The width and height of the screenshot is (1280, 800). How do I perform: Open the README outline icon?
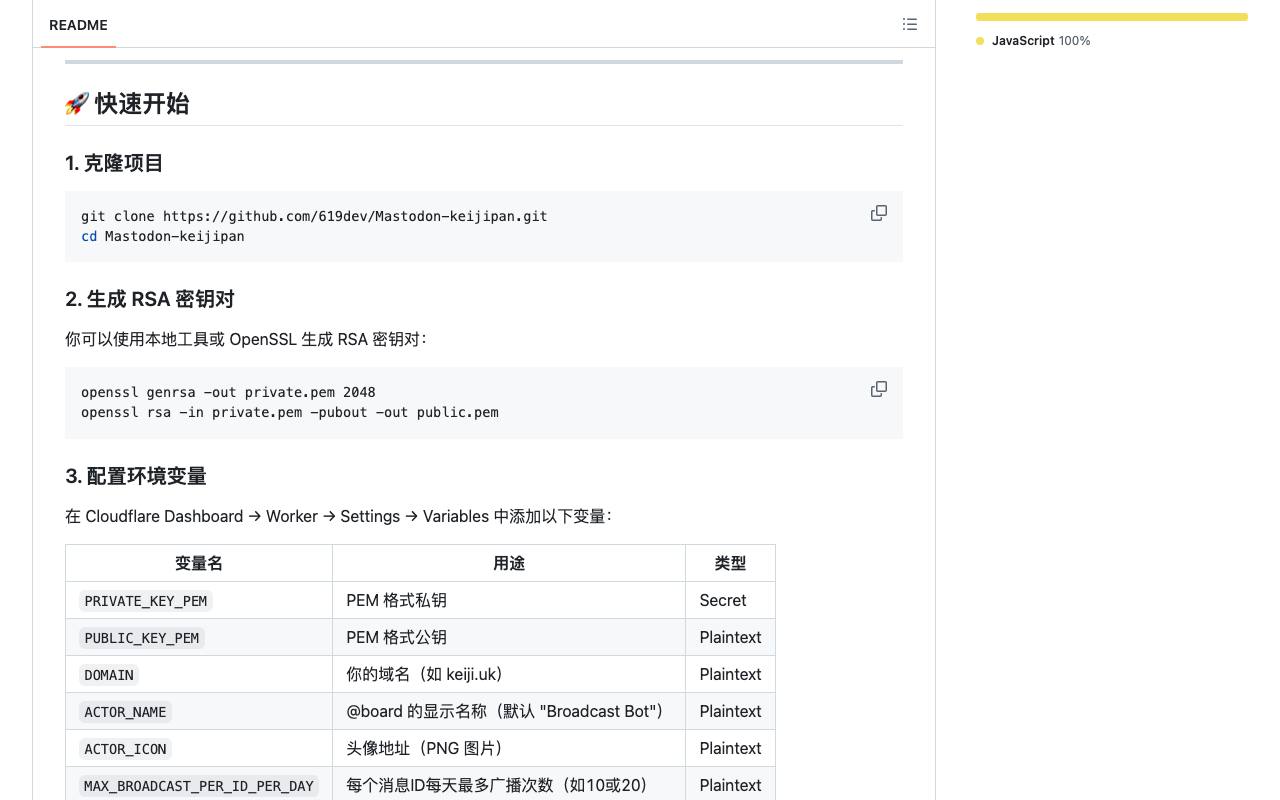(909, 24)
